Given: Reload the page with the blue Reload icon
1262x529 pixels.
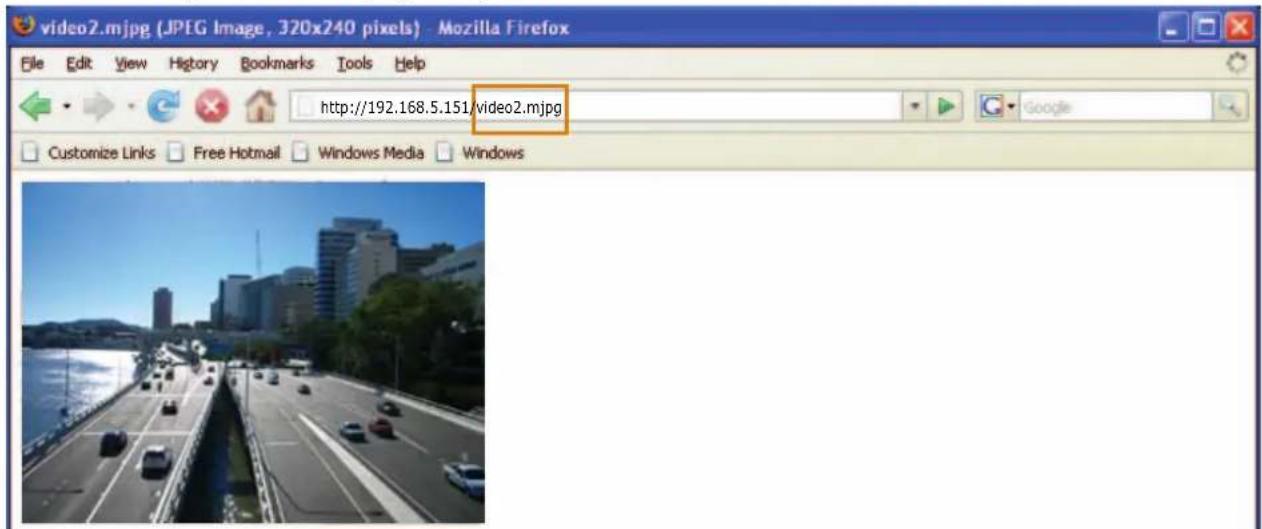Looking at the screenshot, I should [x=162, y=107].
